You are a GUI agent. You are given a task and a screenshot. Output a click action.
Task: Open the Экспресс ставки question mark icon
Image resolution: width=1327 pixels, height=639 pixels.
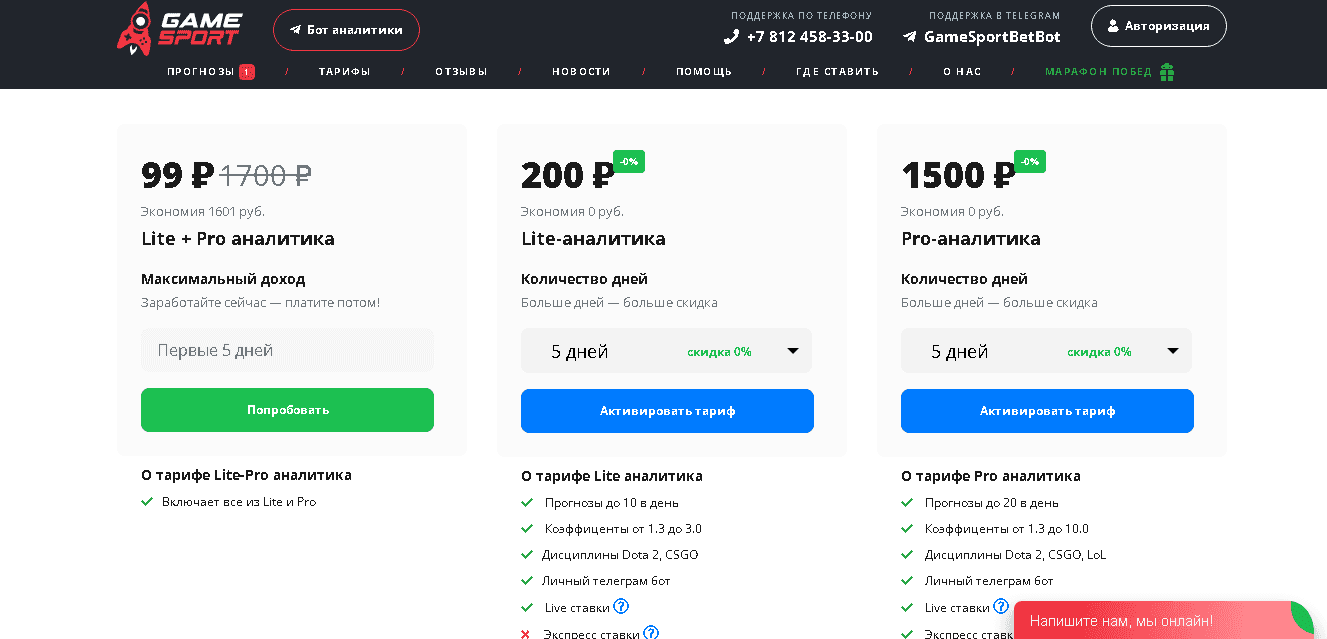click(651, 633)
